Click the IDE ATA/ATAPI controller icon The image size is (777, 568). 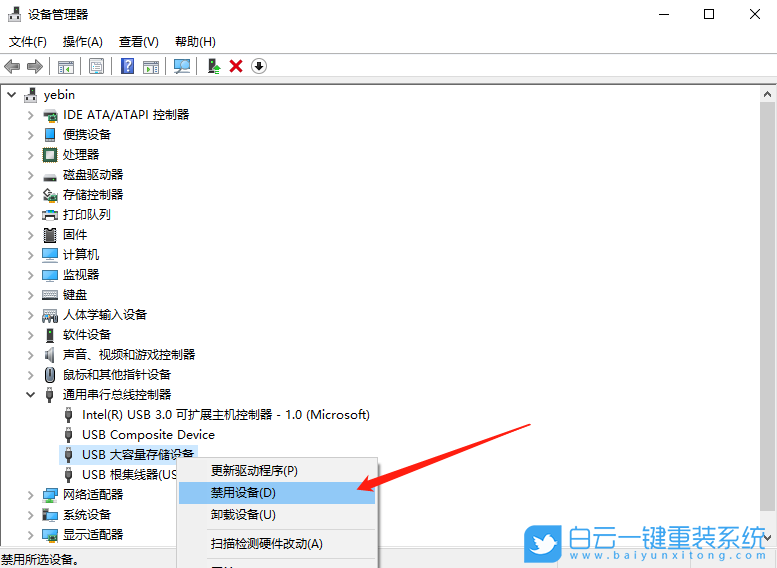click(50, 115)
